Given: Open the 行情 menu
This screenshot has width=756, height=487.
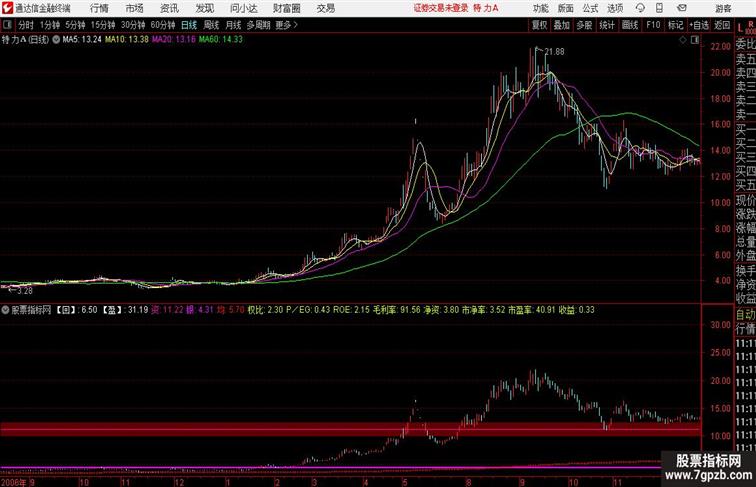Looking at the screenshot, I should click(x=99, y=8).
